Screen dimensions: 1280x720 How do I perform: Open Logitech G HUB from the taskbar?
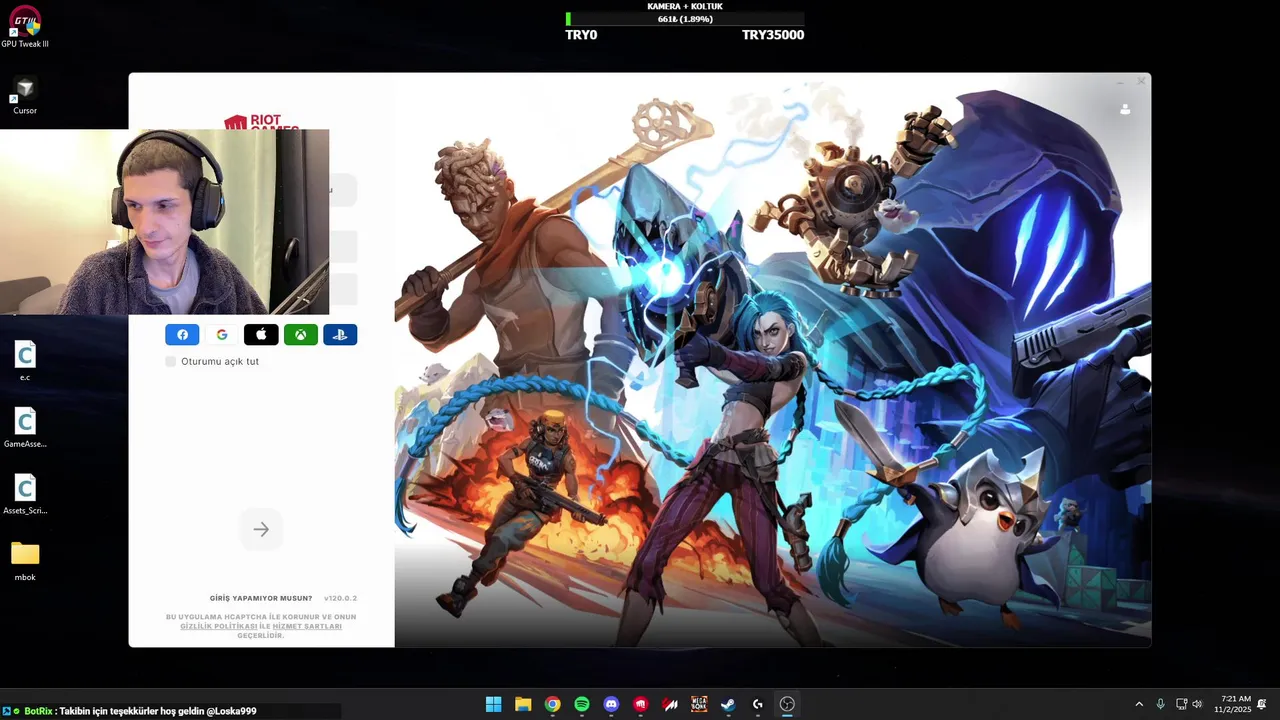tap(758, 704)
